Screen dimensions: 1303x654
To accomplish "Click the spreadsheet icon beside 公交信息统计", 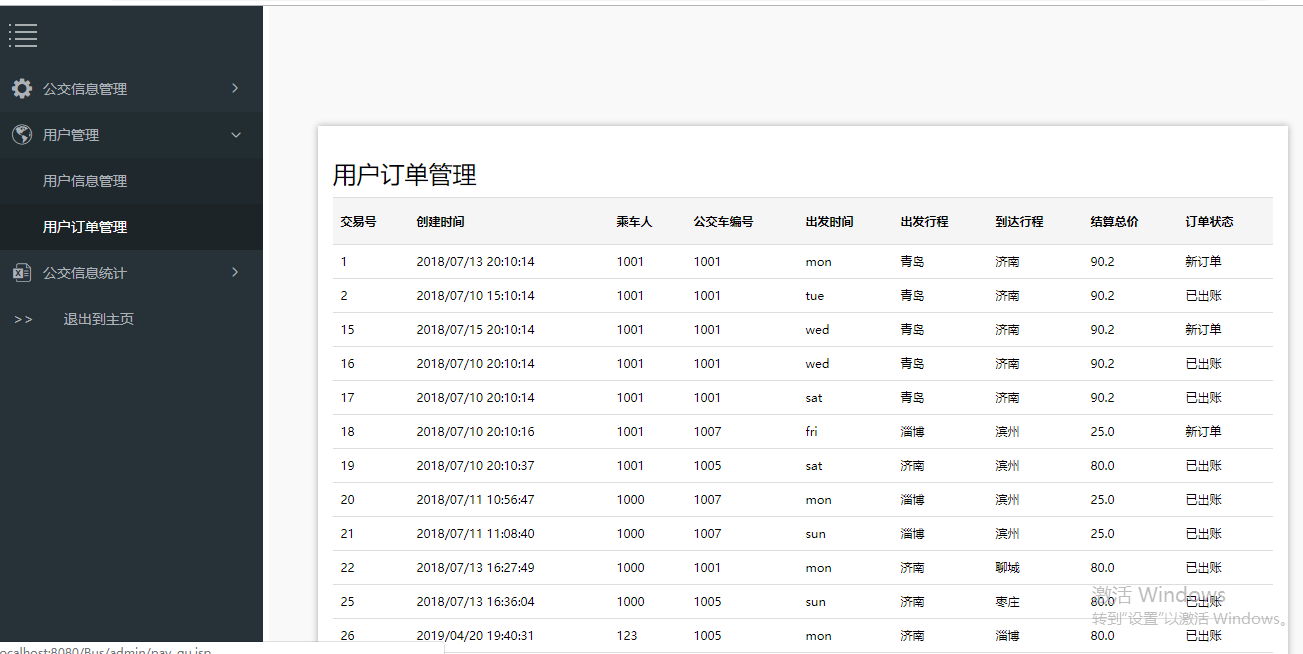I will (22, 273).
